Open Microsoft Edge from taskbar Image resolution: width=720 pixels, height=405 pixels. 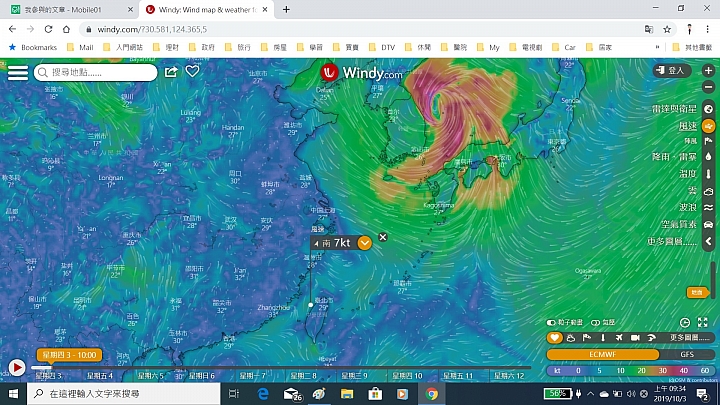click(x=263, y=394)
